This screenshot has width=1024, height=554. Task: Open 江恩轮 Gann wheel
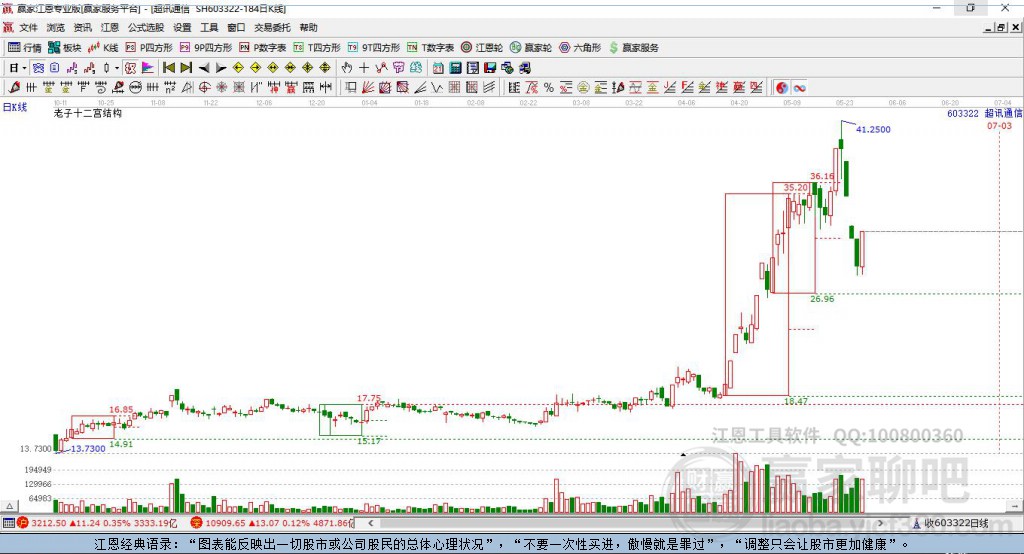click(x=482, y=48)
